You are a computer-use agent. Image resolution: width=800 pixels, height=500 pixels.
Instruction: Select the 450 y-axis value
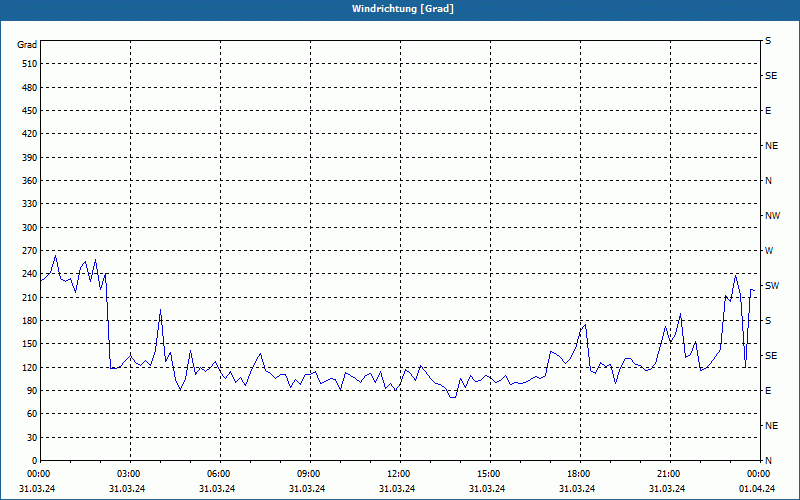[30, 111]
